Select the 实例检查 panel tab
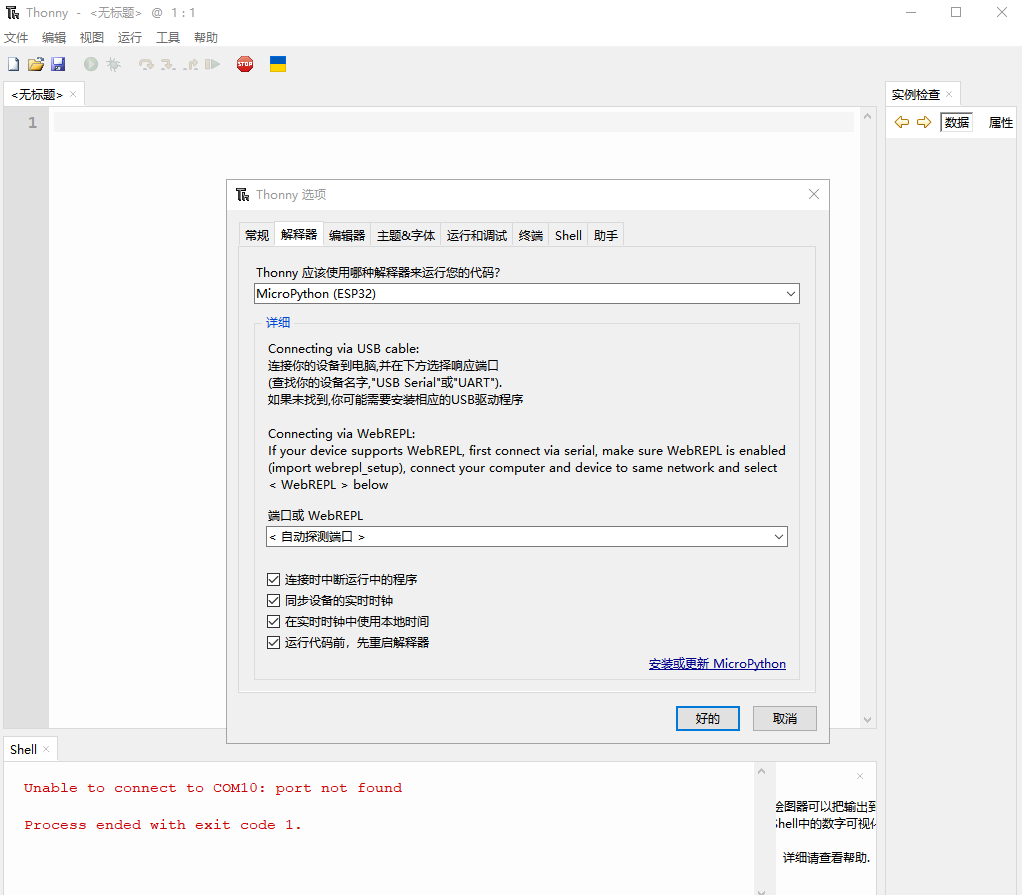The width and height of the screenshot is (1022, 895). coord(916,95)
